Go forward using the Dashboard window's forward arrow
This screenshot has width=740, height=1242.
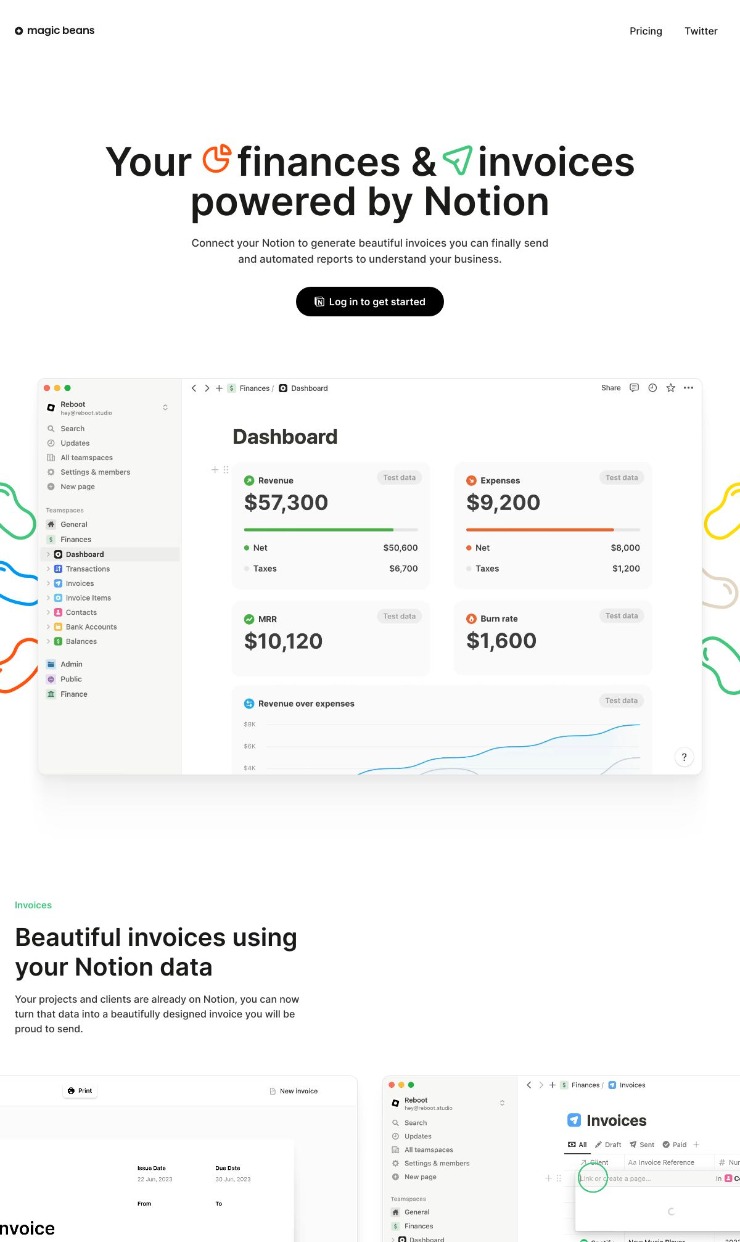(x=207, y=388)
